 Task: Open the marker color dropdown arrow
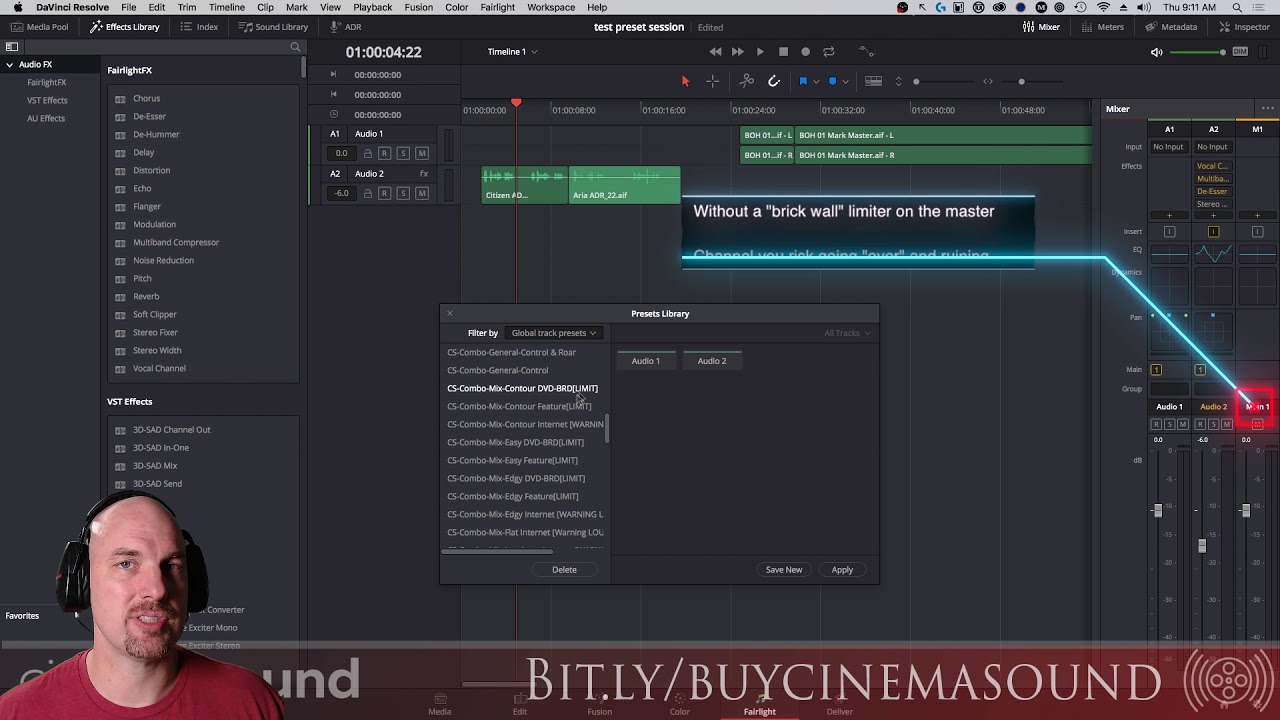[x=845, y=82]
